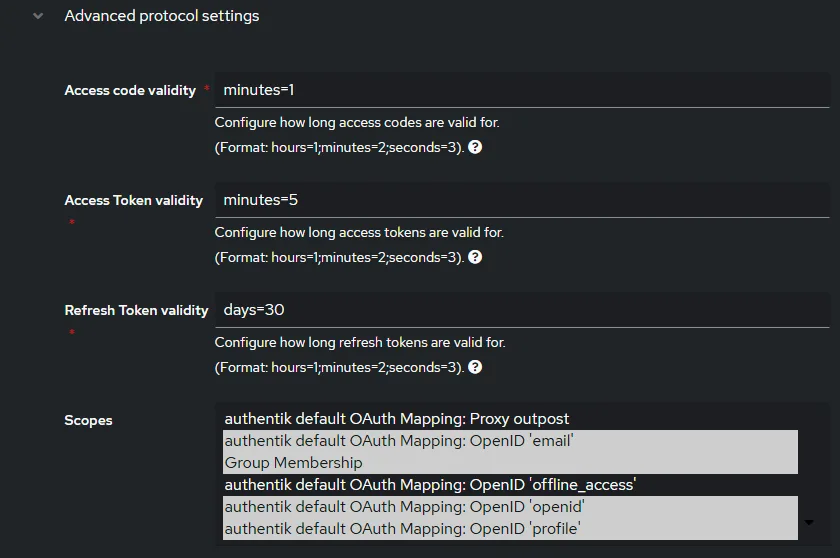Click the Access Token validity label
840x558 pixels.
pos(133,200)
